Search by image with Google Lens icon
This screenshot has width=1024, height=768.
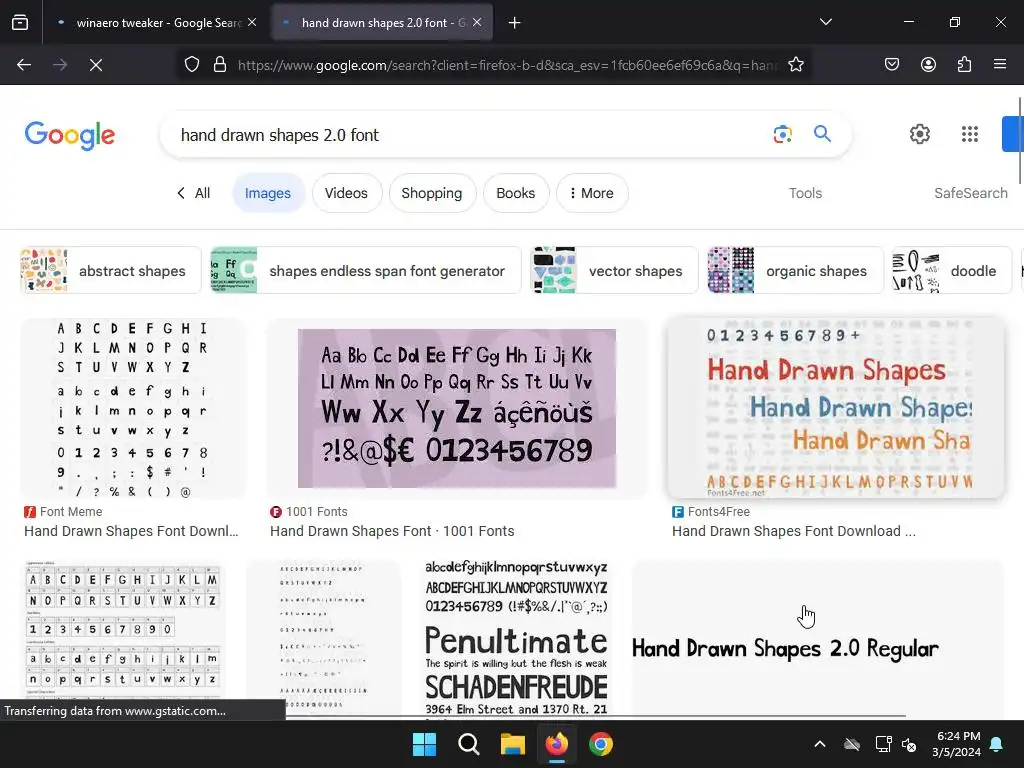pos(782,135)
